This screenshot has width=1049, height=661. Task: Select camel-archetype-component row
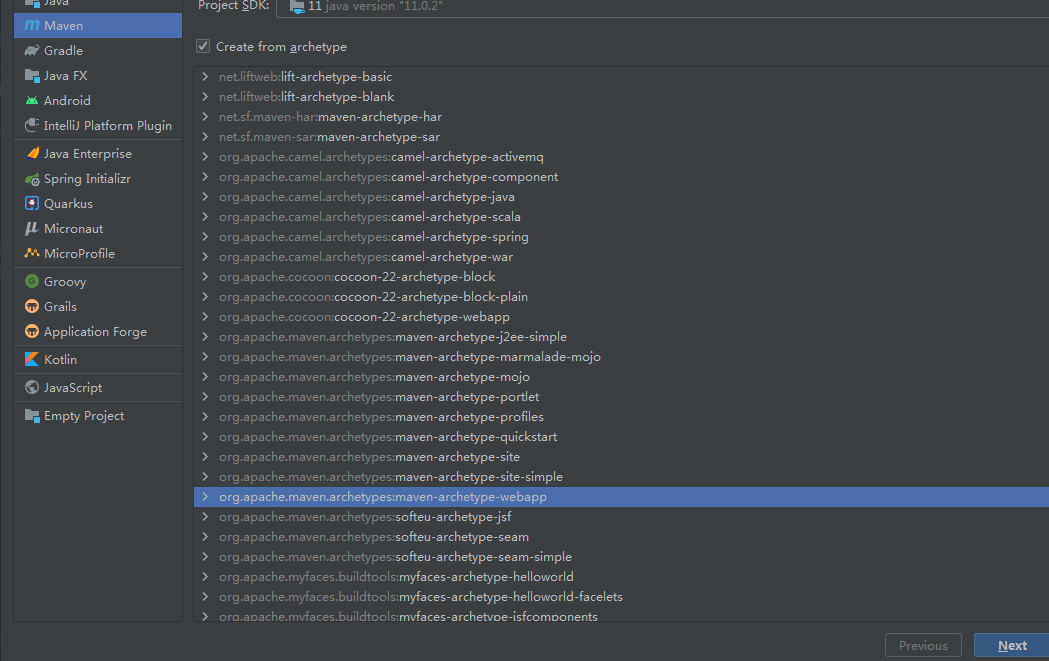[622, 177]
